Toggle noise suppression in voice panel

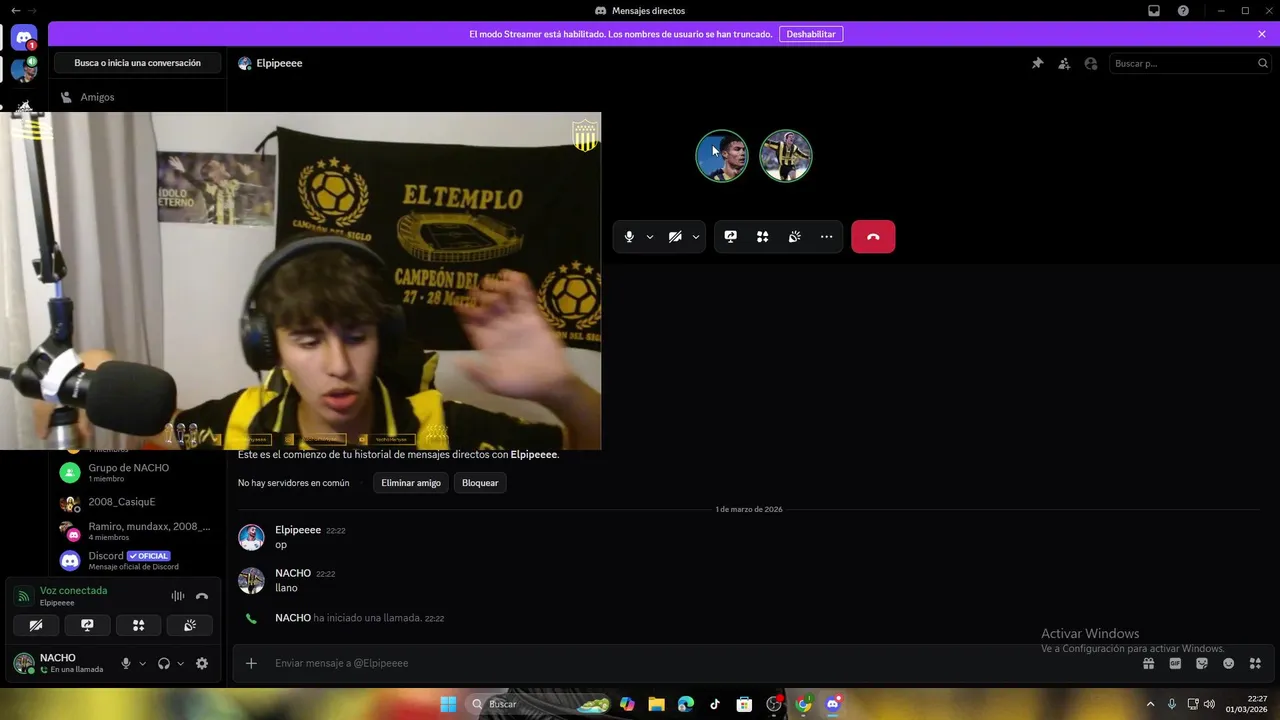pyautogui.click(x=178, y=596)
